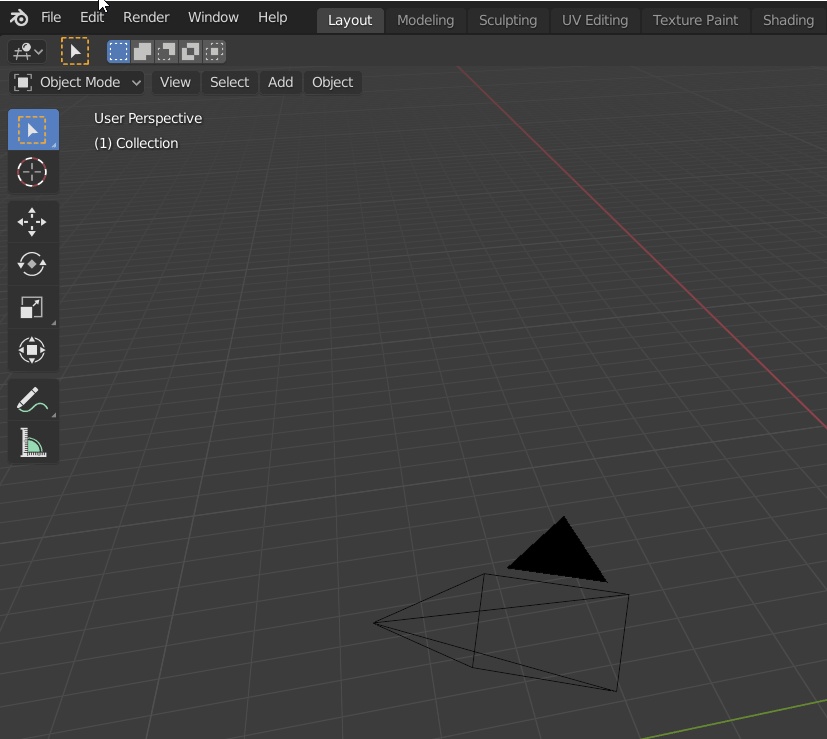
Task: Choose Set a new selection mode
Action: 118,52
